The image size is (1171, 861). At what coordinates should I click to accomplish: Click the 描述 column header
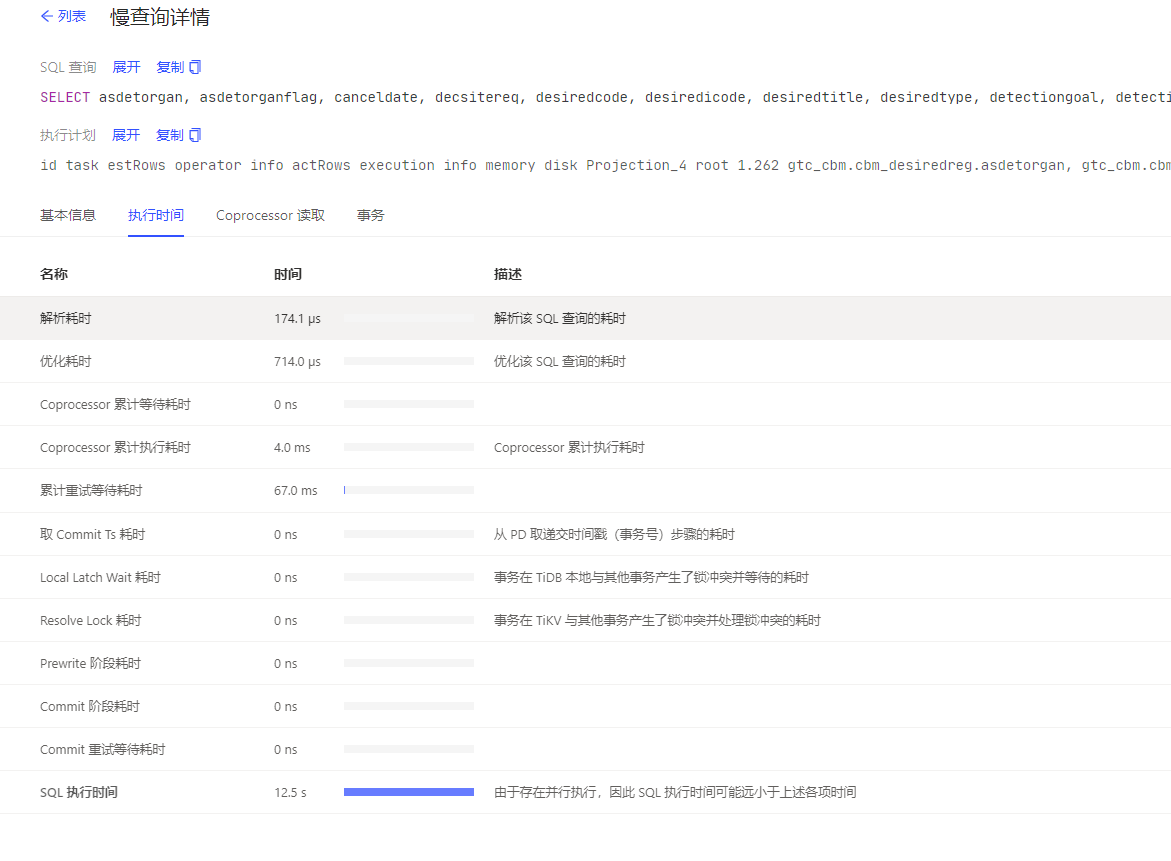click(x=508, y=274)
